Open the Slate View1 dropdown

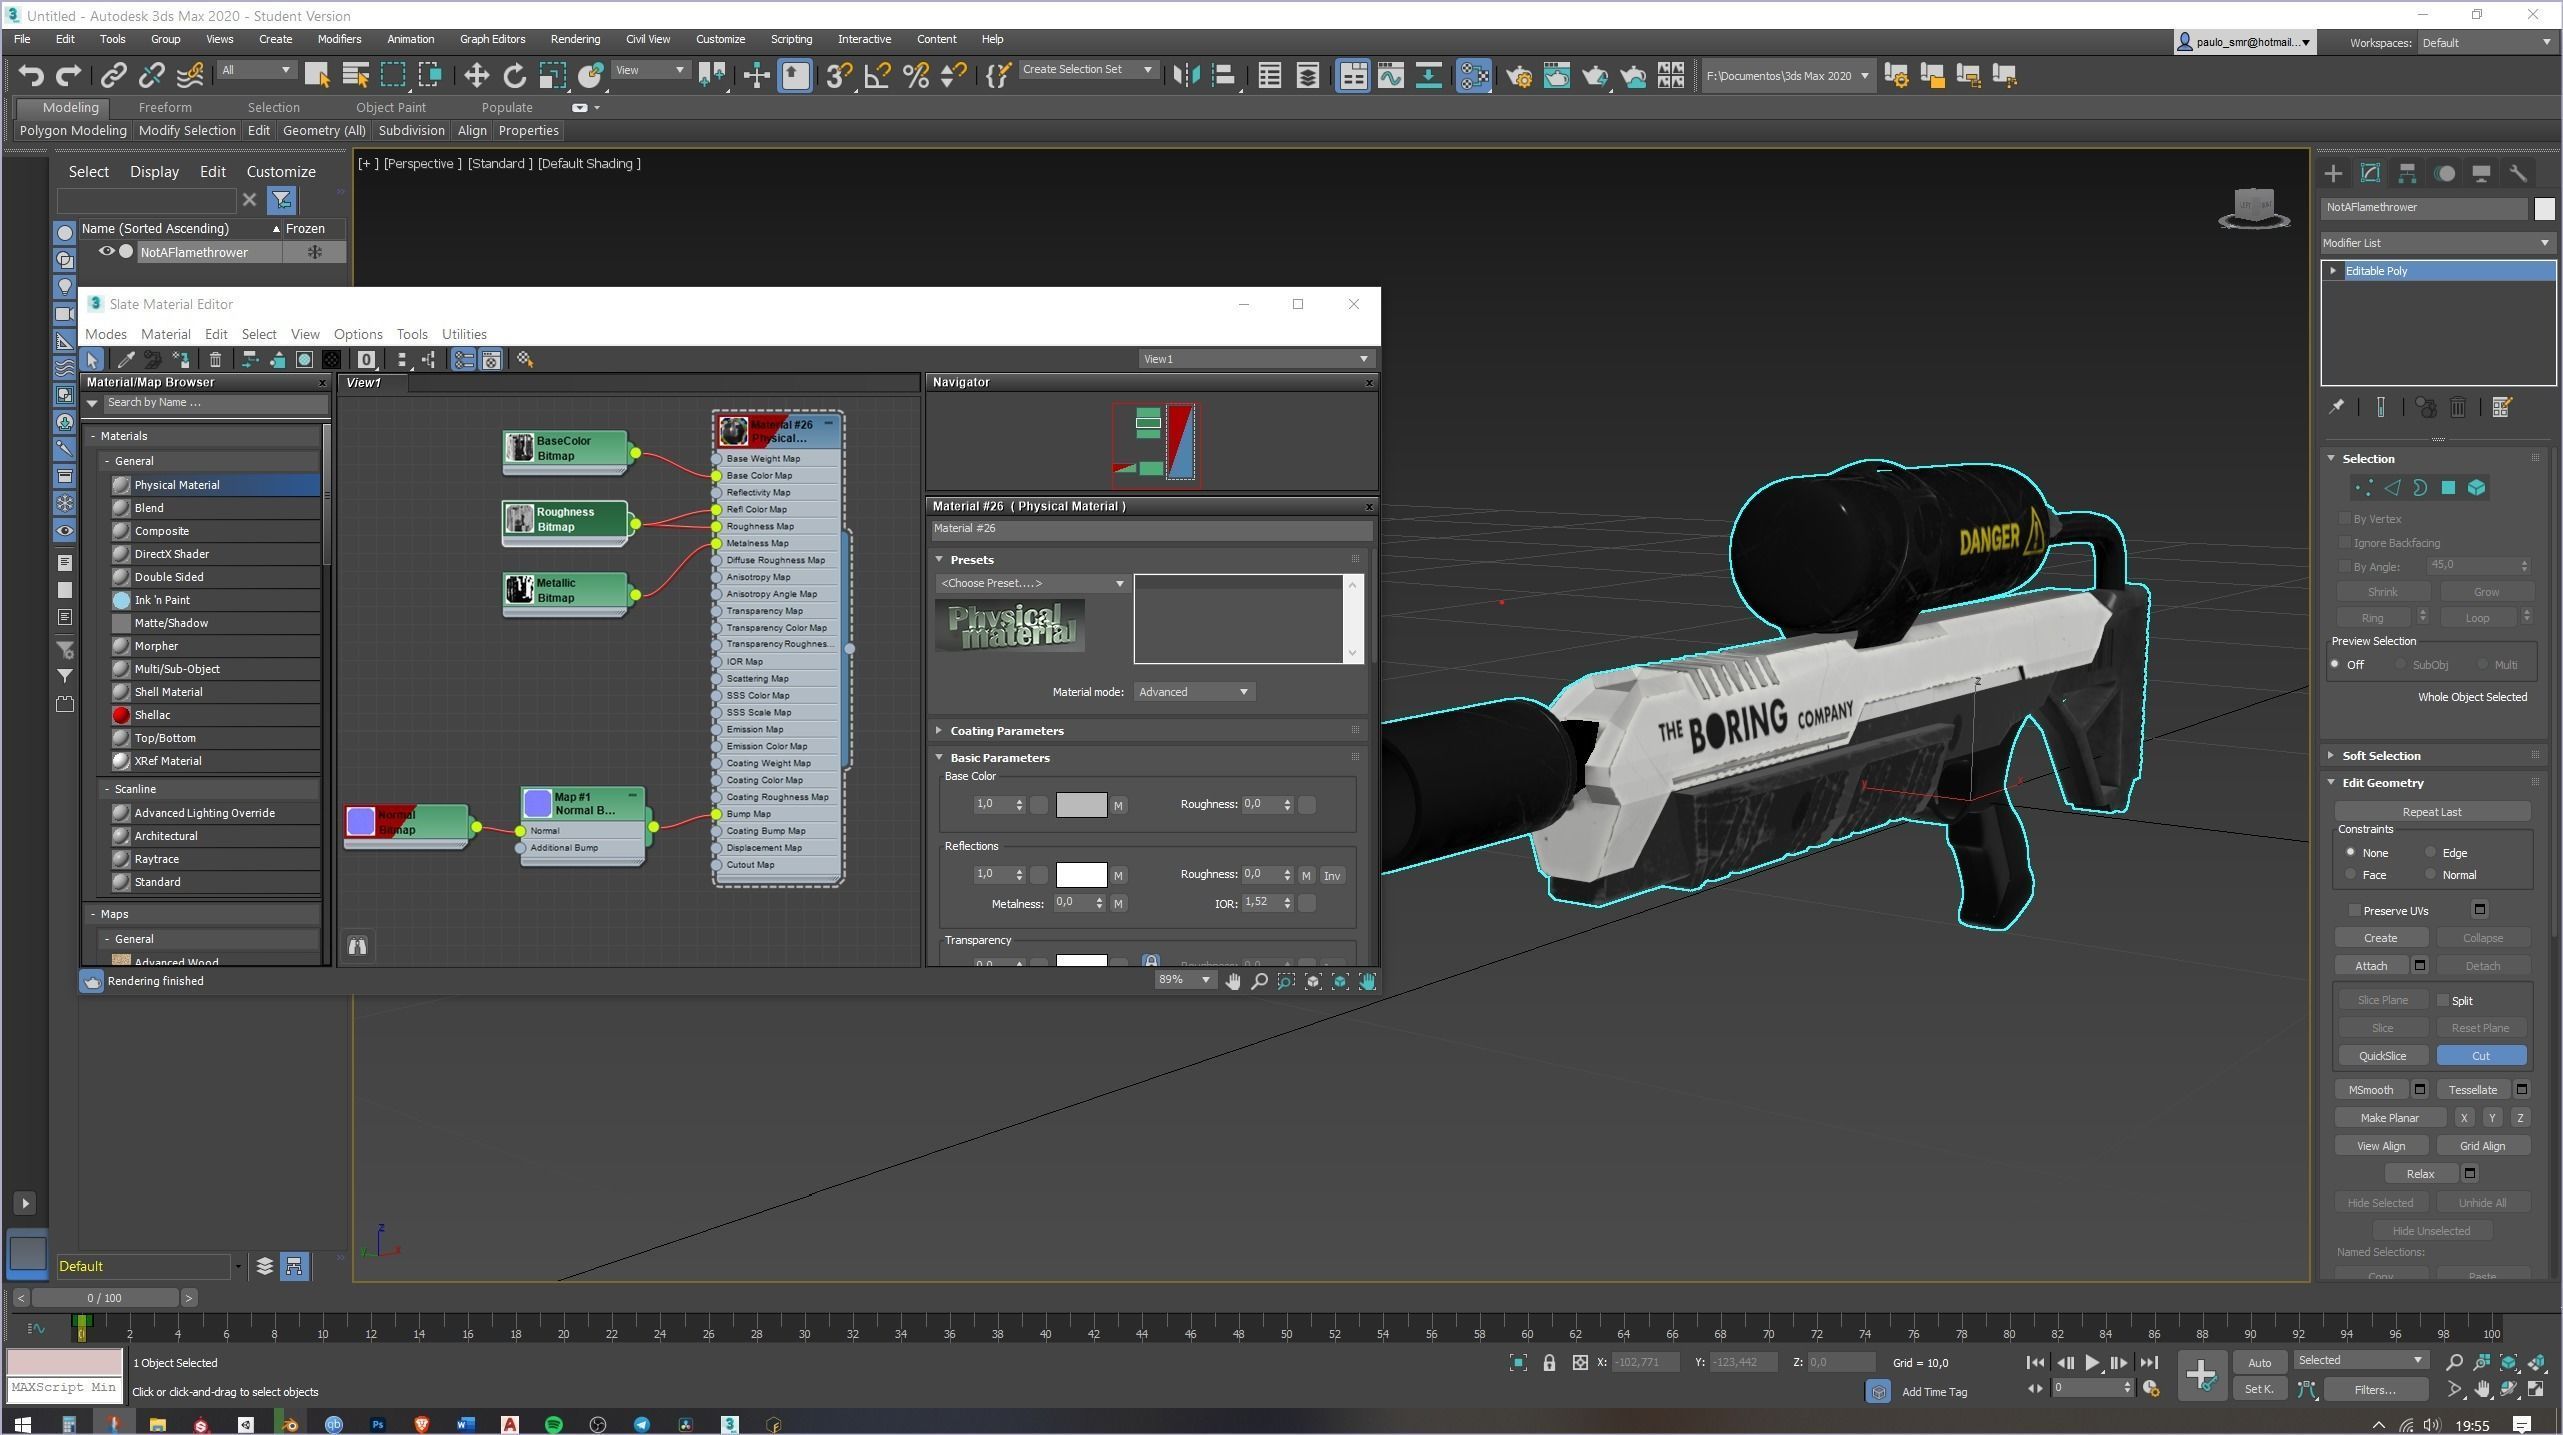pyautogui.click(x=1255, y=359)
